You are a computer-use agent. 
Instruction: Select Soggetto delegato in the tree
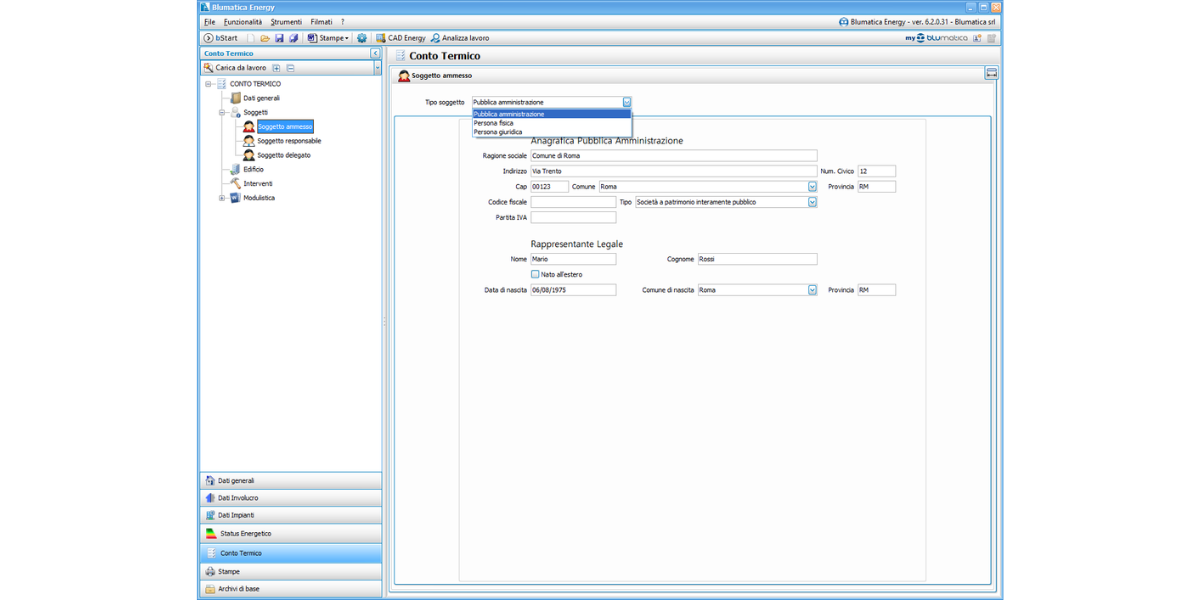pyautogui.click(x=284, y=155)
